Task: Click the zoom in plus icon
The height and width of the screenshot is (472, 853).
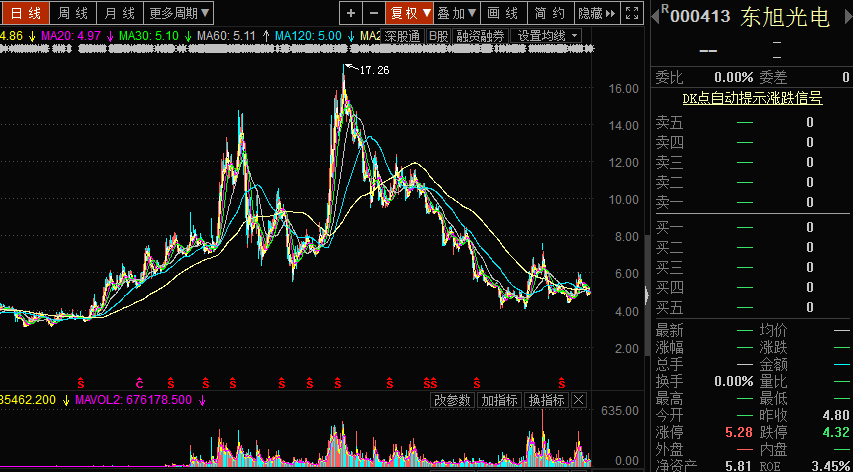Action: (x=350, y=13)
